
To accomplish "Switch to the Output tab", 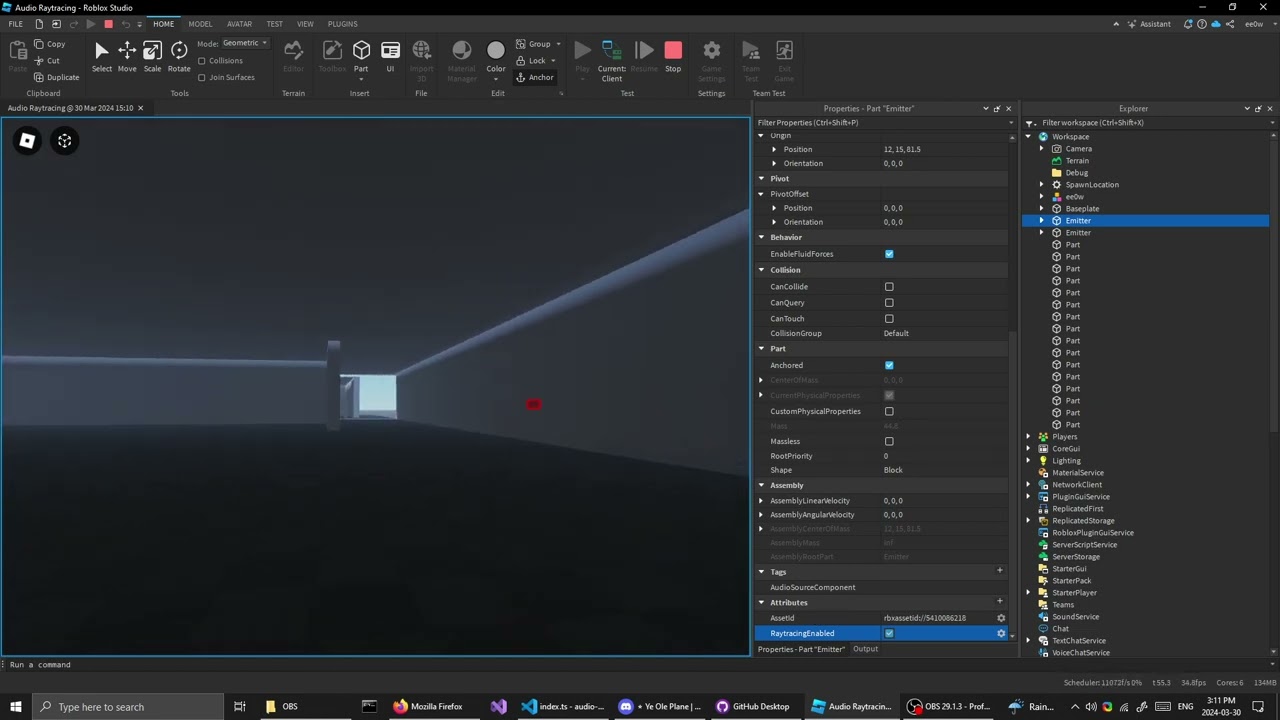I will tap(865, 649).
